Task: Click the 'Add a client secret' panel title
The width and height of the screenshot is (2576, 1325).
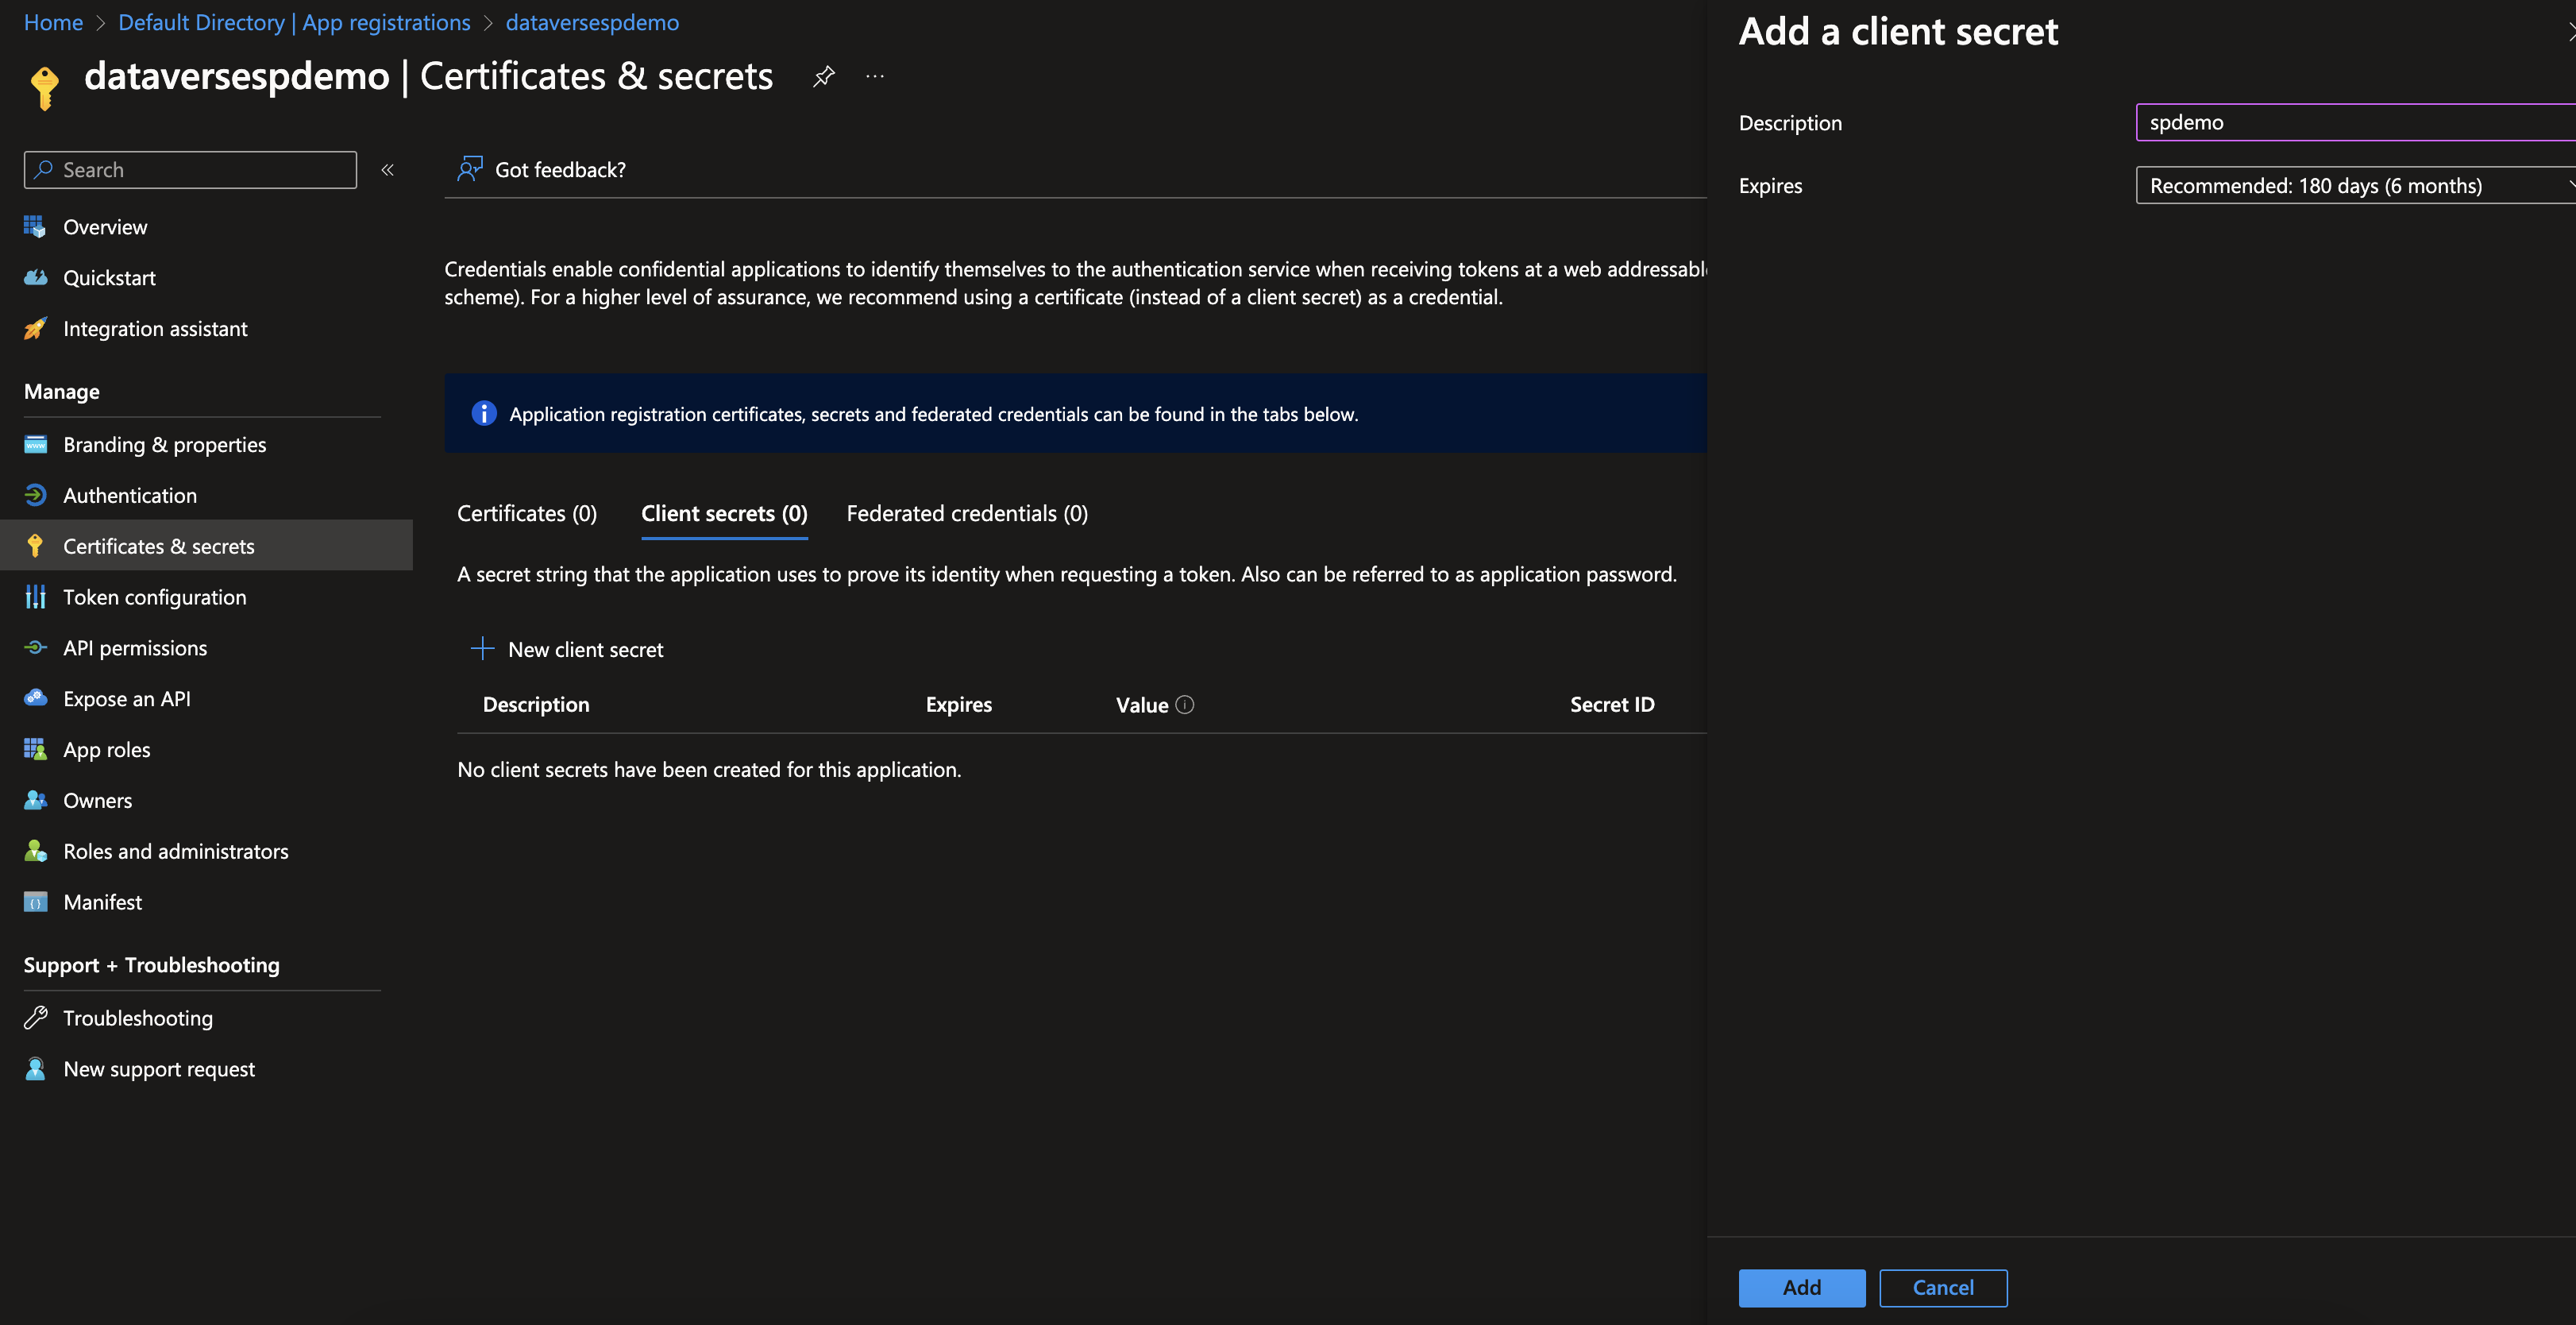Action: 1898,31
